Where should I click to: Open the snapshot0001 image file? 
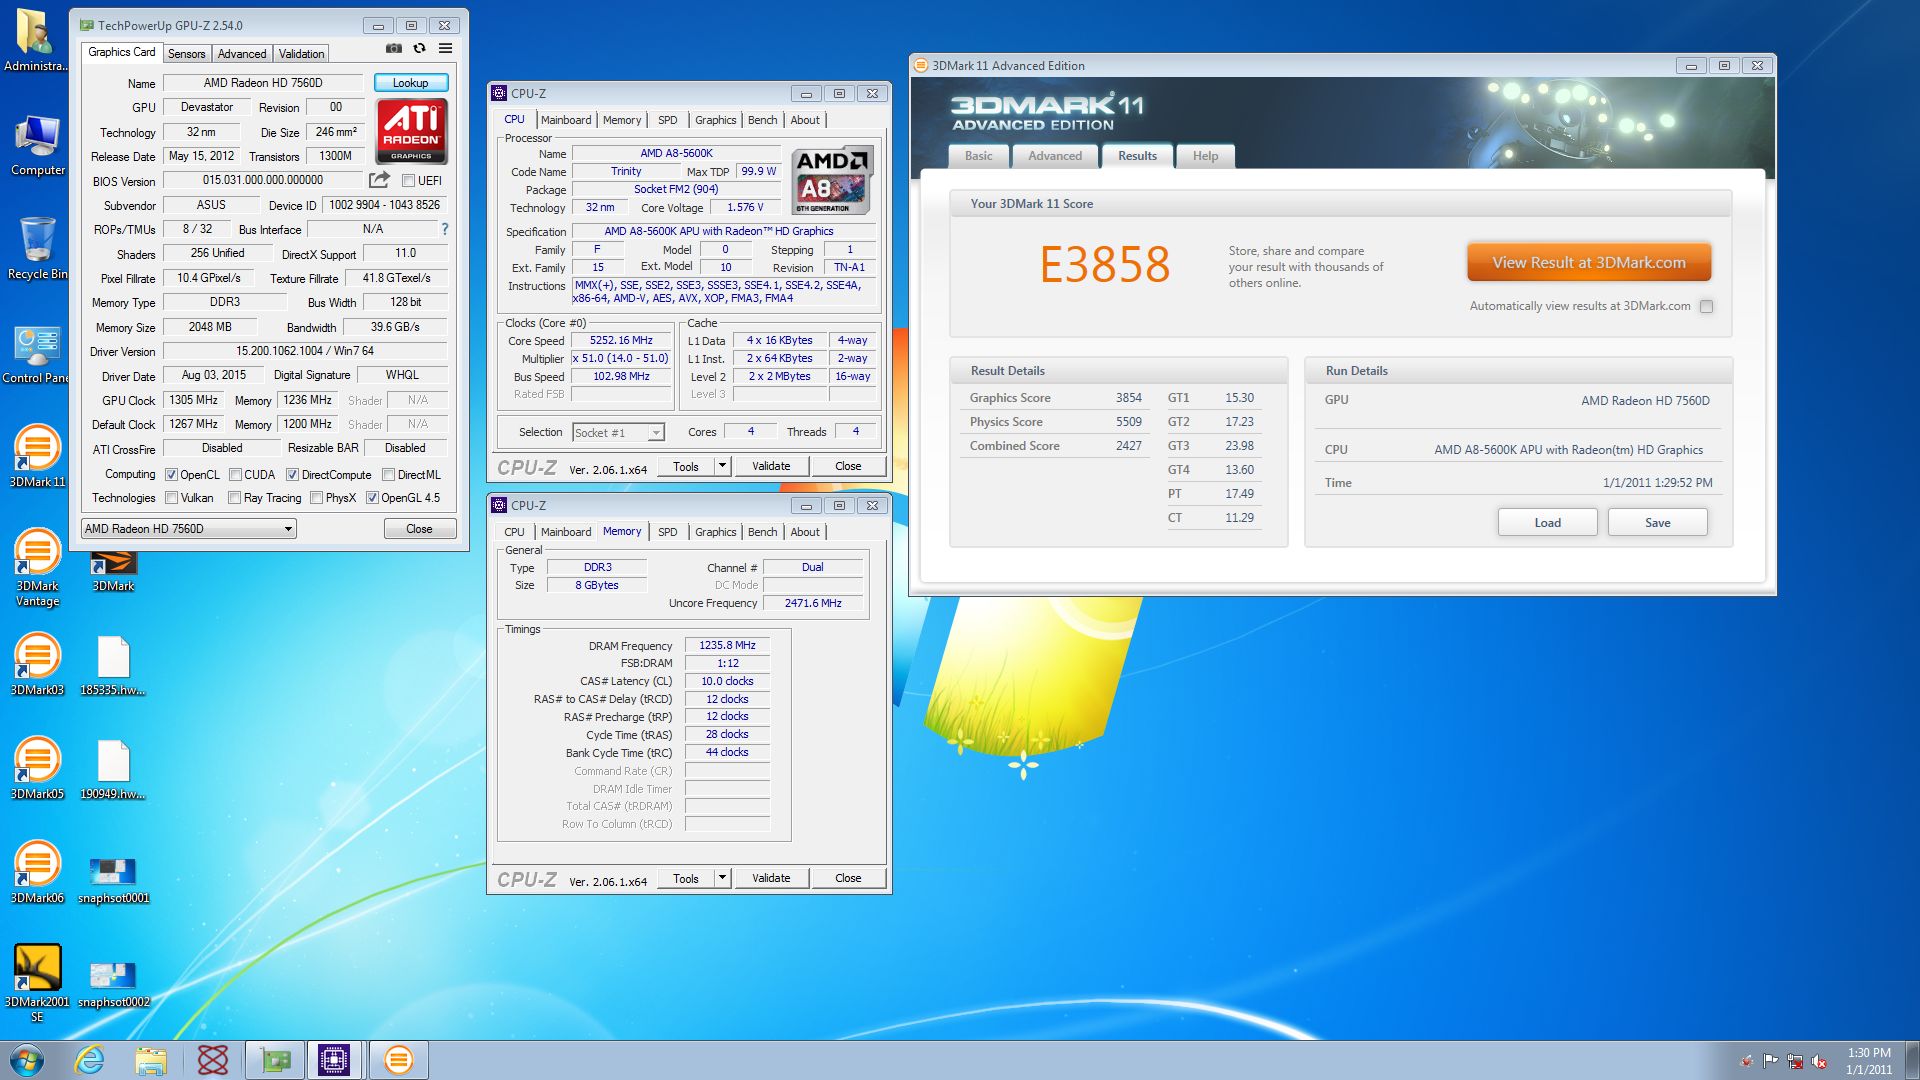click(x=113, y=880)
